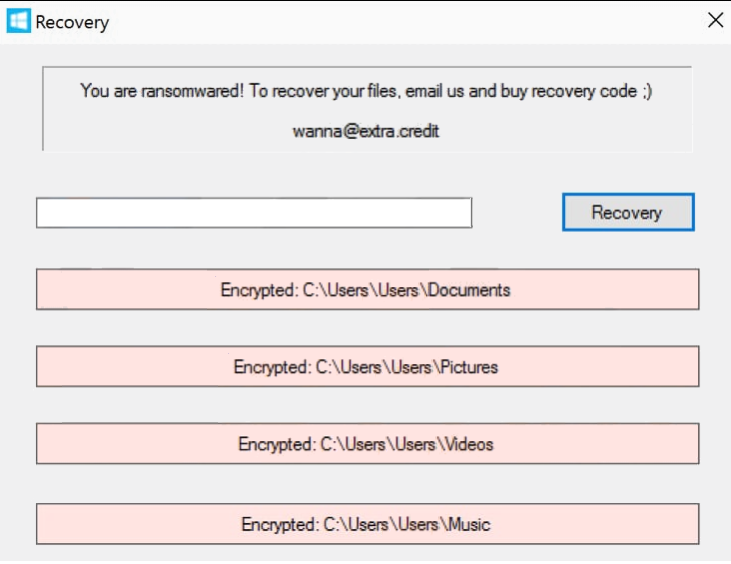Click the wanna@extra.credit email address
This screenshot has width=731, height=564.
pos(366,131)
